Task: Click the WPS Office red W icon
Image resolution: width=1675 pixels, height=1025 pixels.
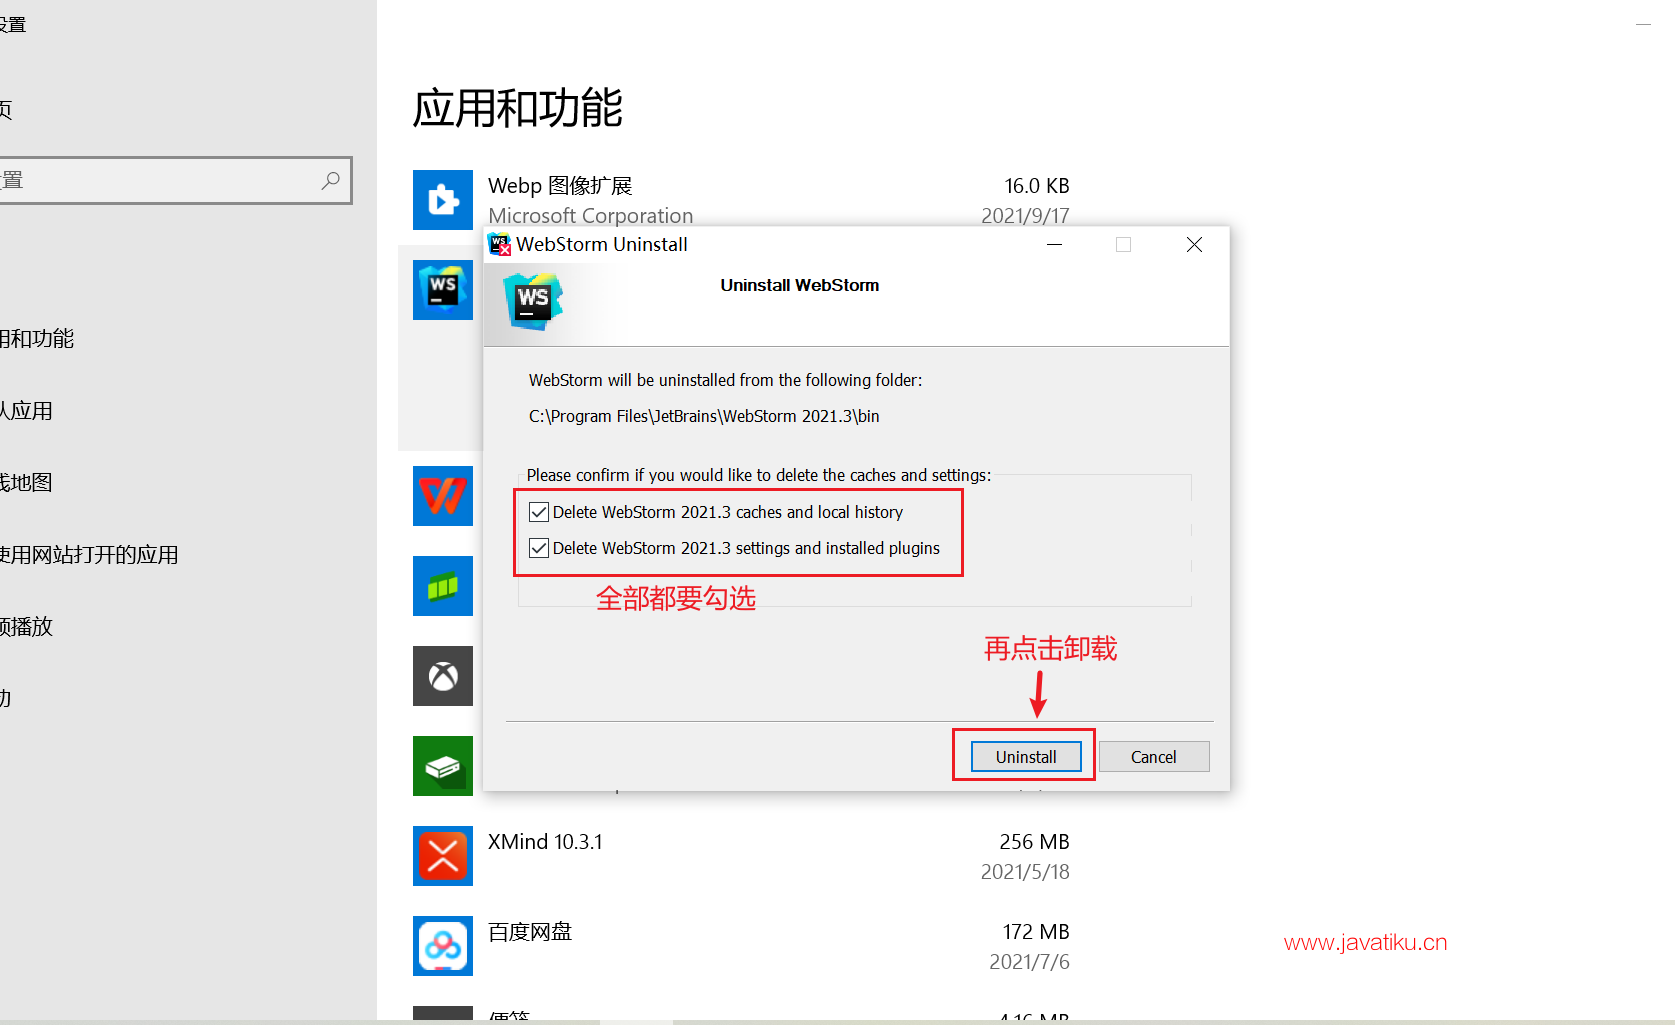Action: [x=443, y=496]
